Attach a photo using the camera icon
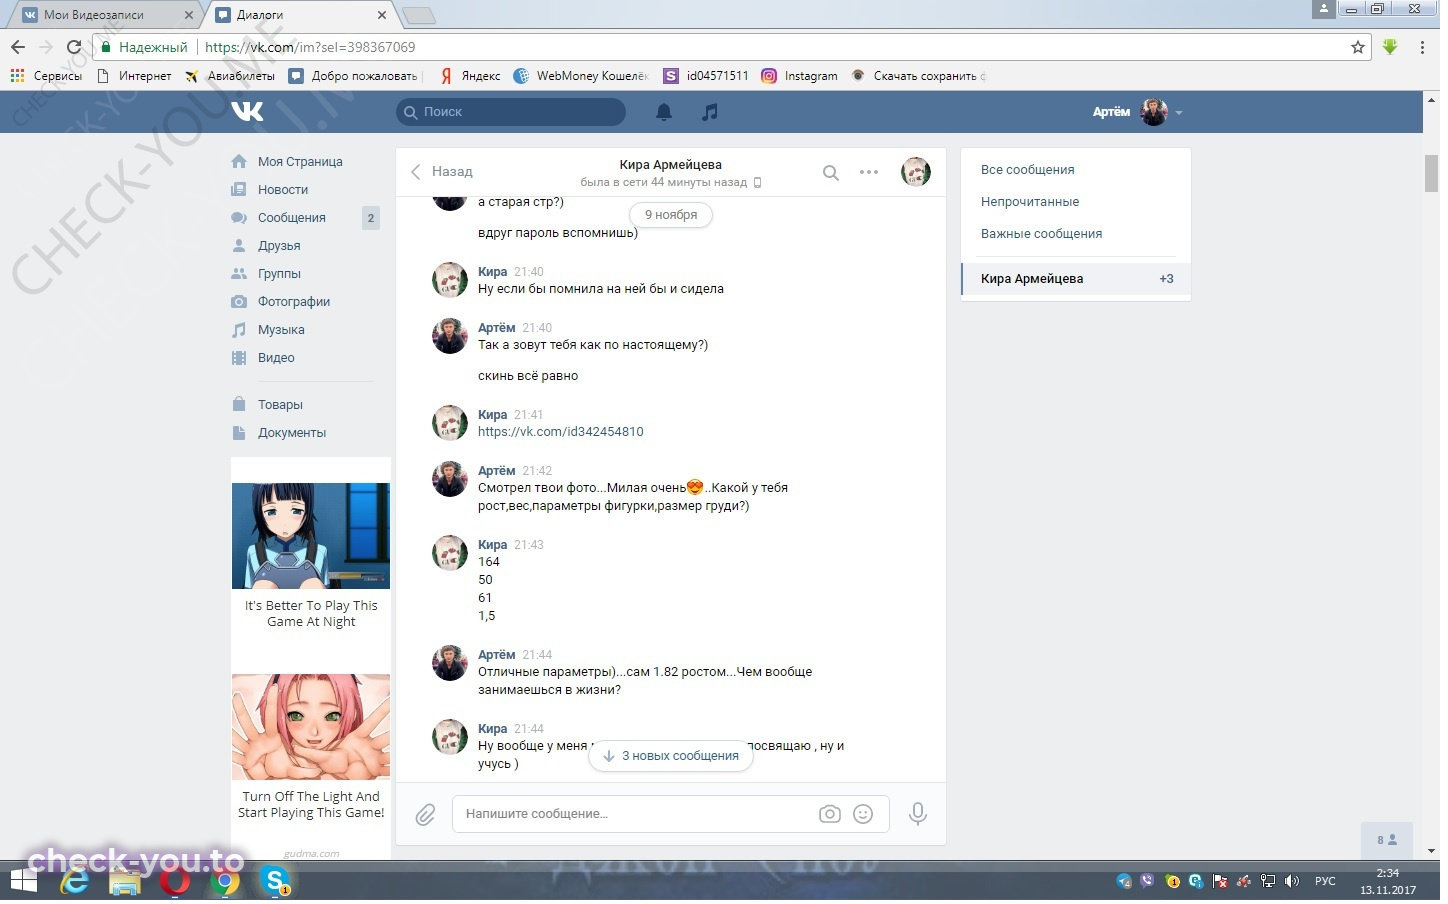This screenshot has height=904, width=1448. (830, 815)
